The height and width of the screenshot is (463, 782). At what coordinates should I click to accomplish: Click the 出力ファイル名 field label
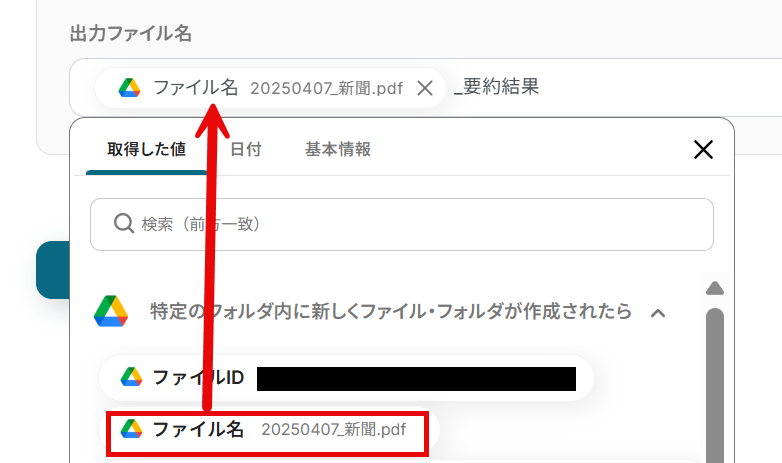click(131, 33)
